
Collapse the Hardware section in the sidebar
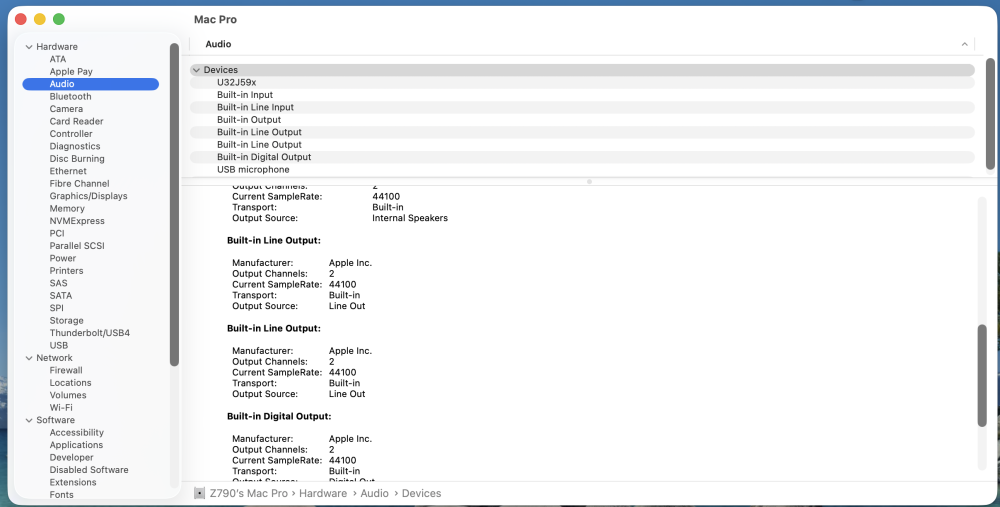29,47
